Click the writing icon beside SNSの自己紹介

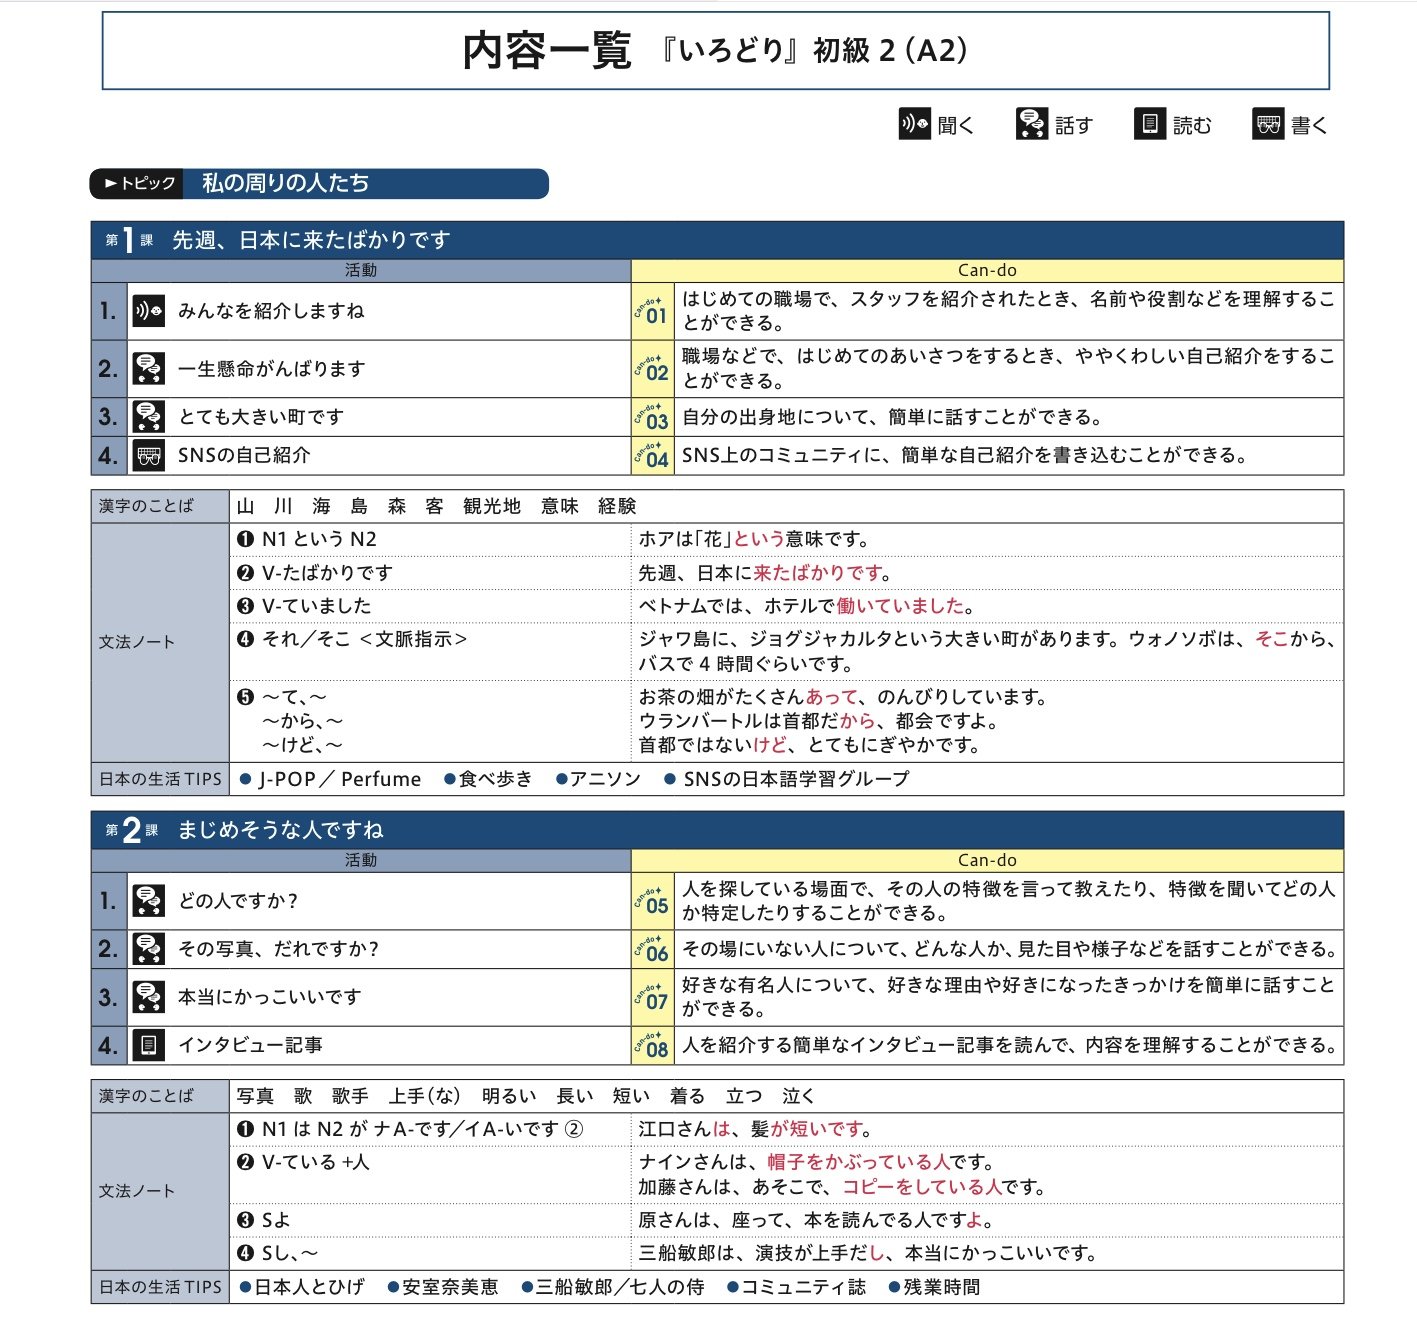(149, 456)
